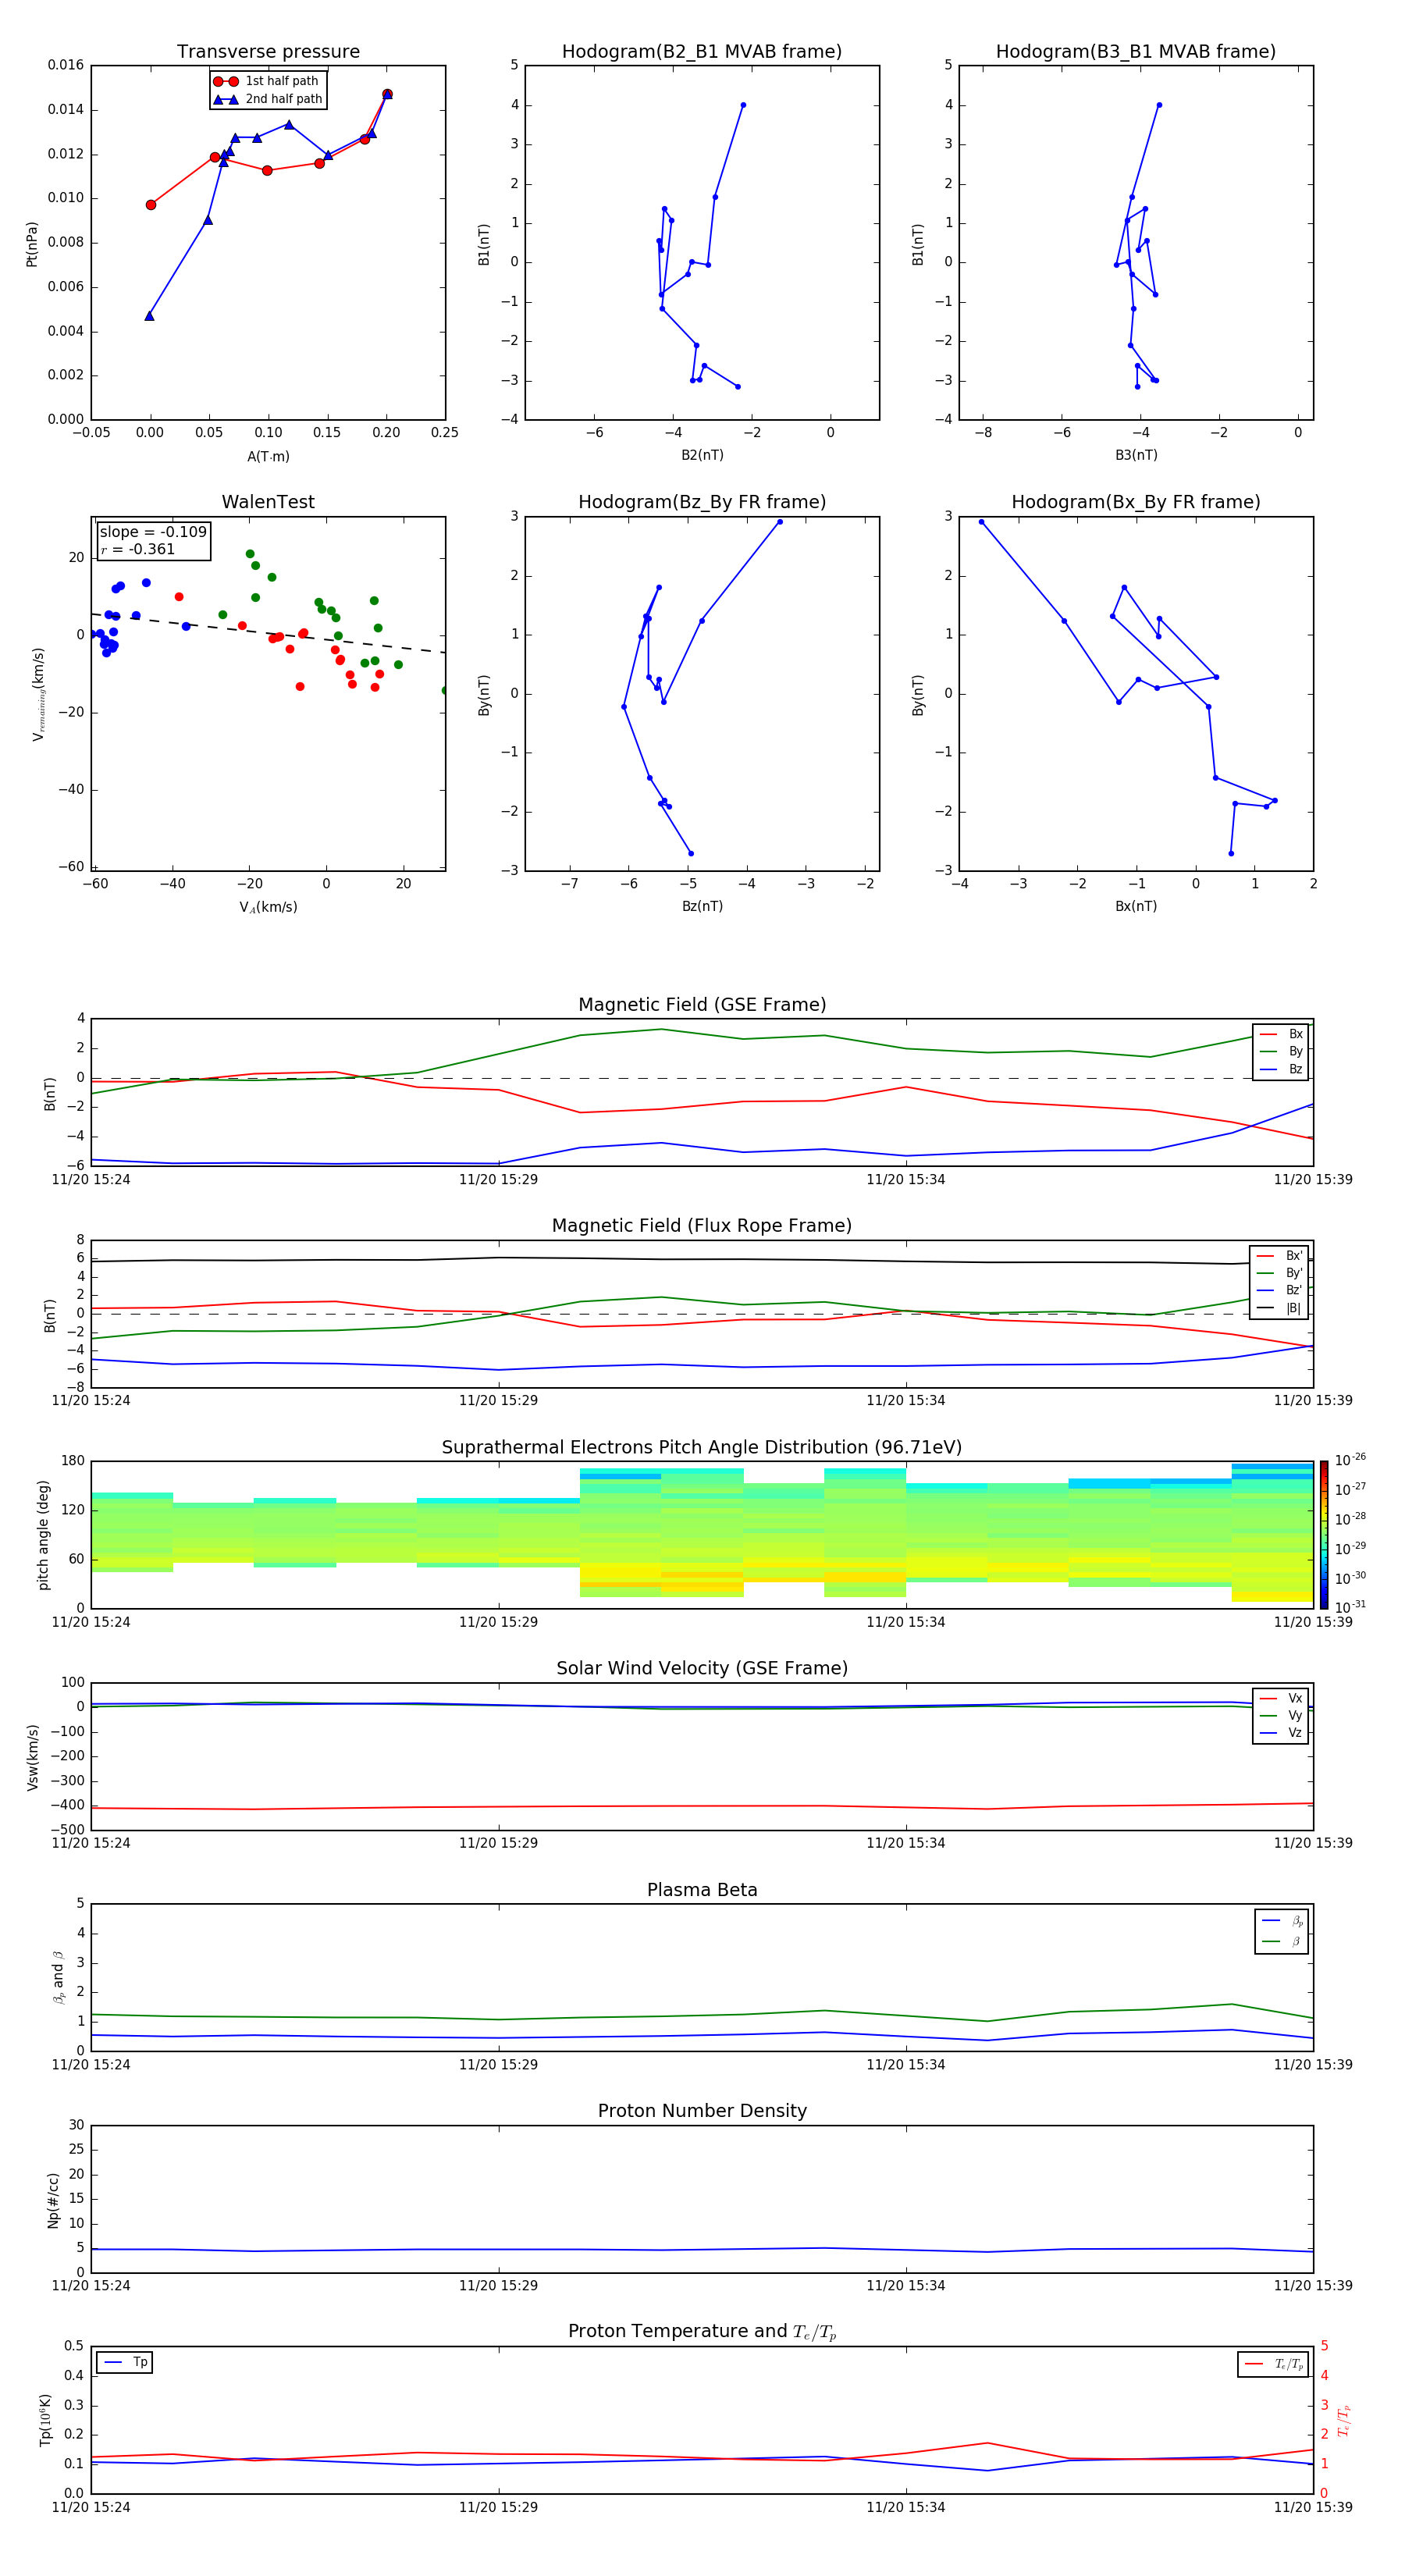Click the 'Magnetic Field (Flux Rope Frame)' title
1405x2576 pixels.
click(x=702, y=1226)
